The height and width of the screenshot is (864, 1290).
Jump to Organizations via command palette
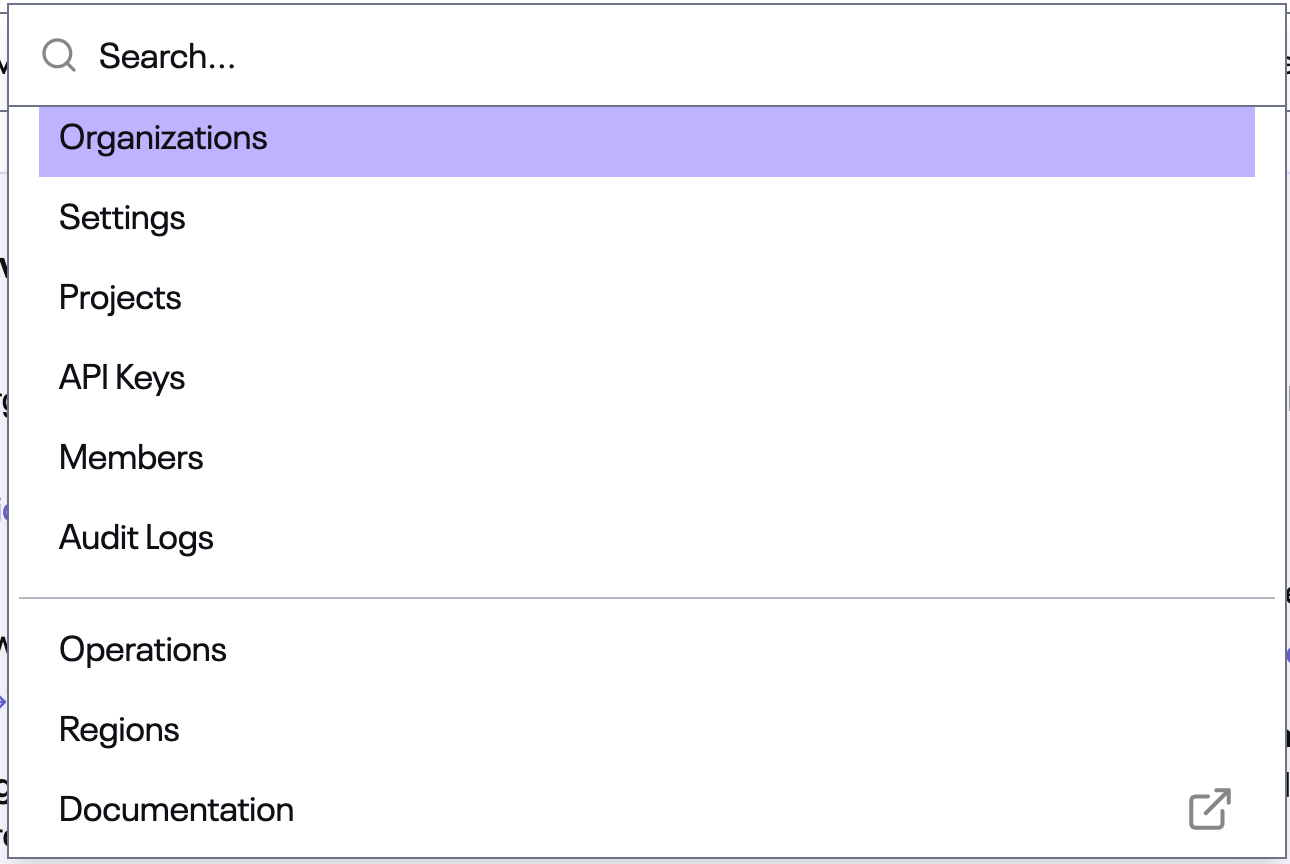tap(164, 138)
